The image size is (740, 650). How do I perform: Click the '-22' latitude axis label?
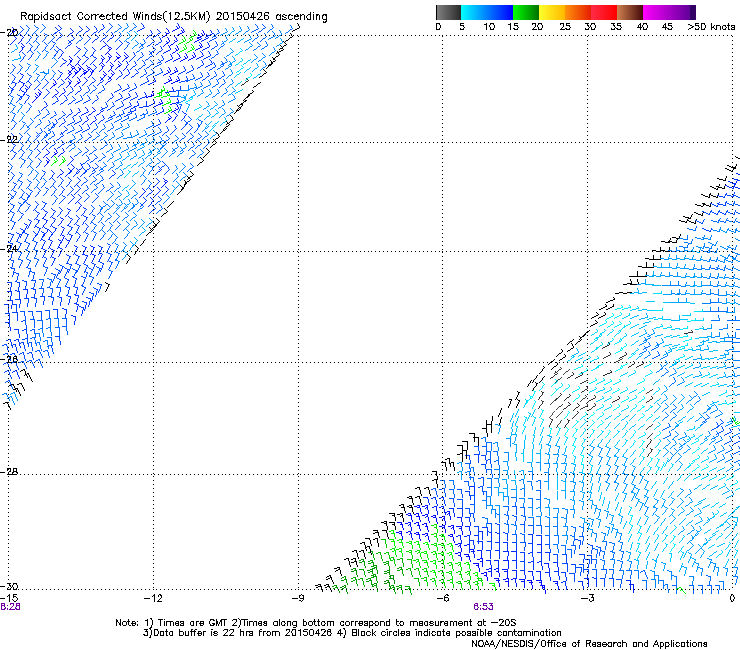[9, 140]
